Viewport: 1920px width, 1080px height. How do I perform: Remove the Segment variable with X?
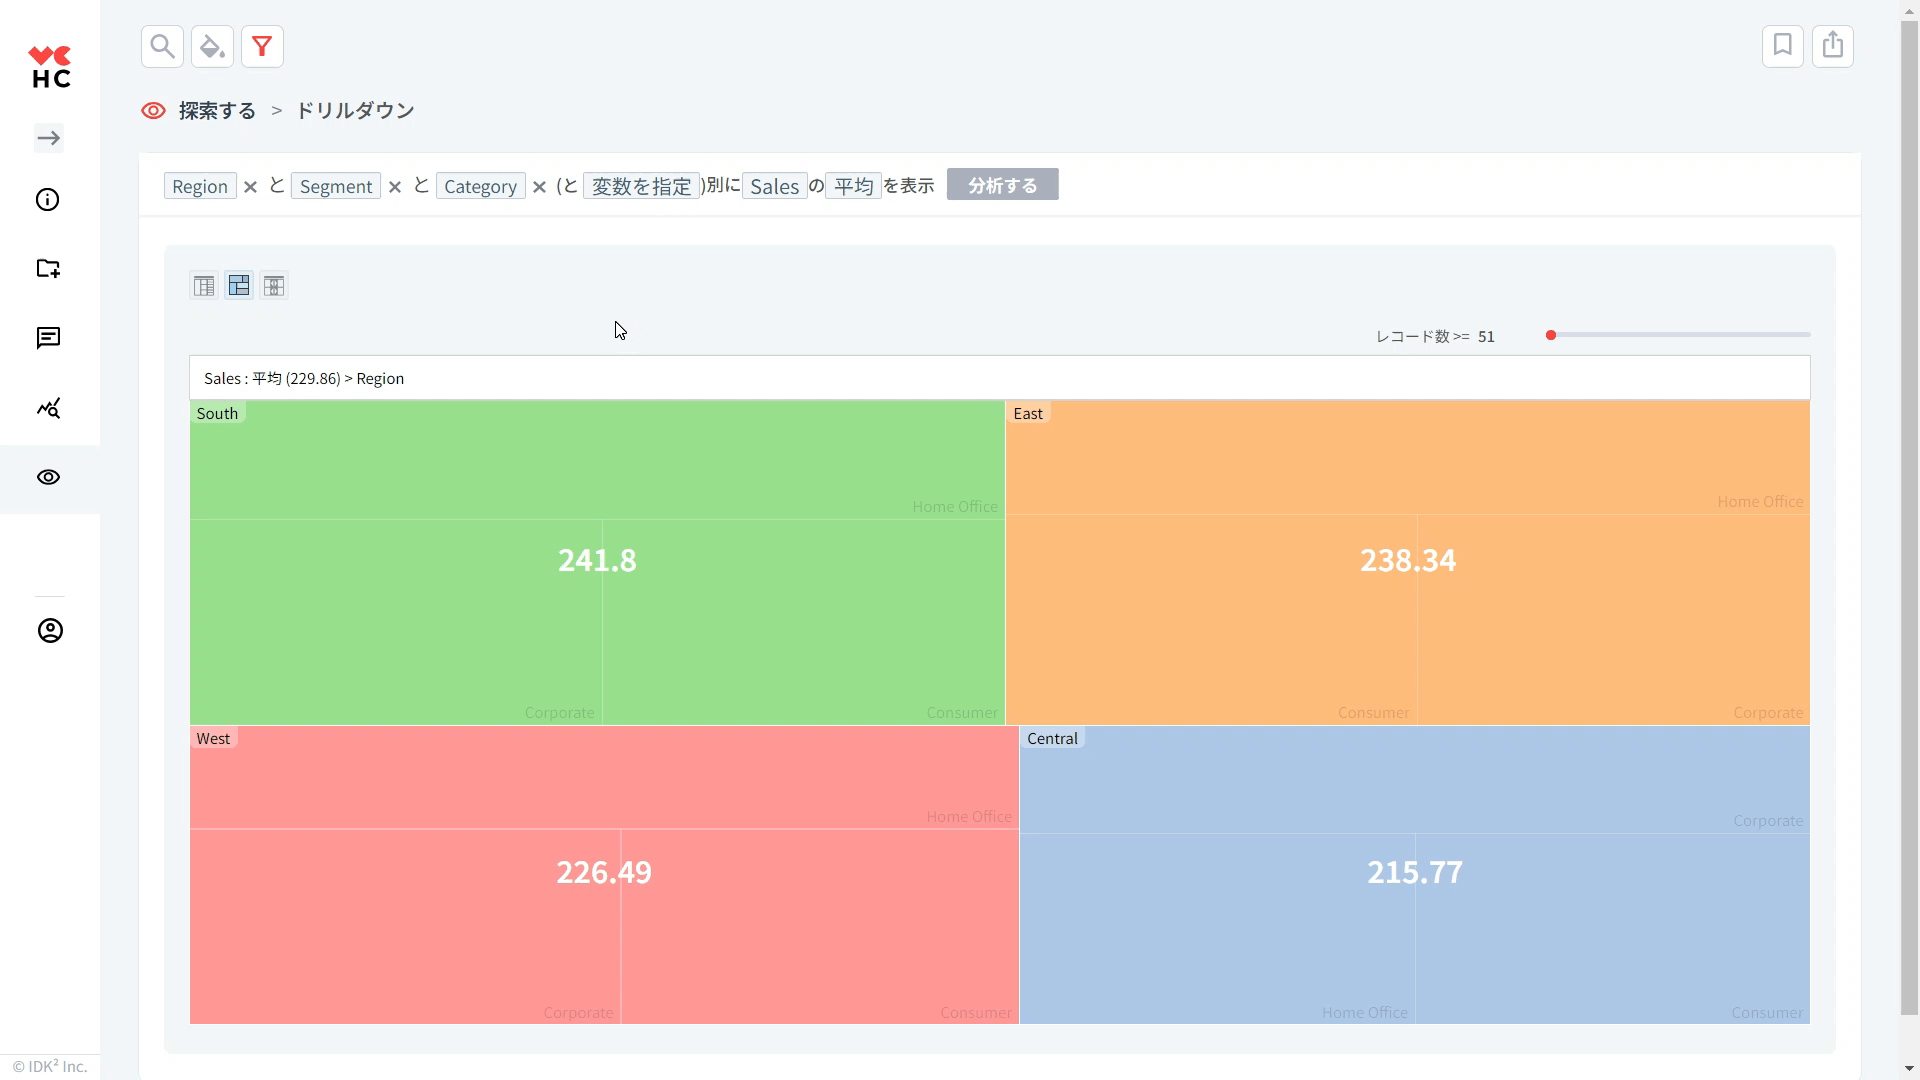(395, 187)
